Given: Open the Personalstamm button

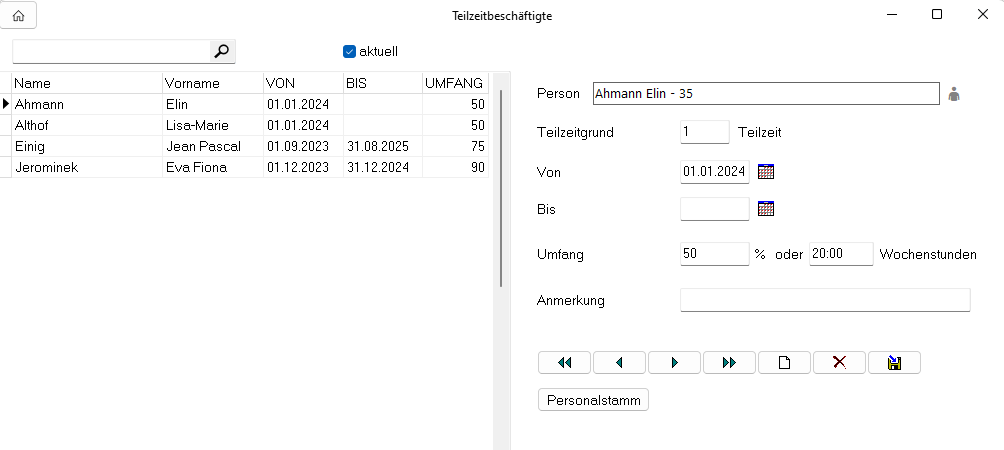Looking at the screenshot, I should point(594,400).
